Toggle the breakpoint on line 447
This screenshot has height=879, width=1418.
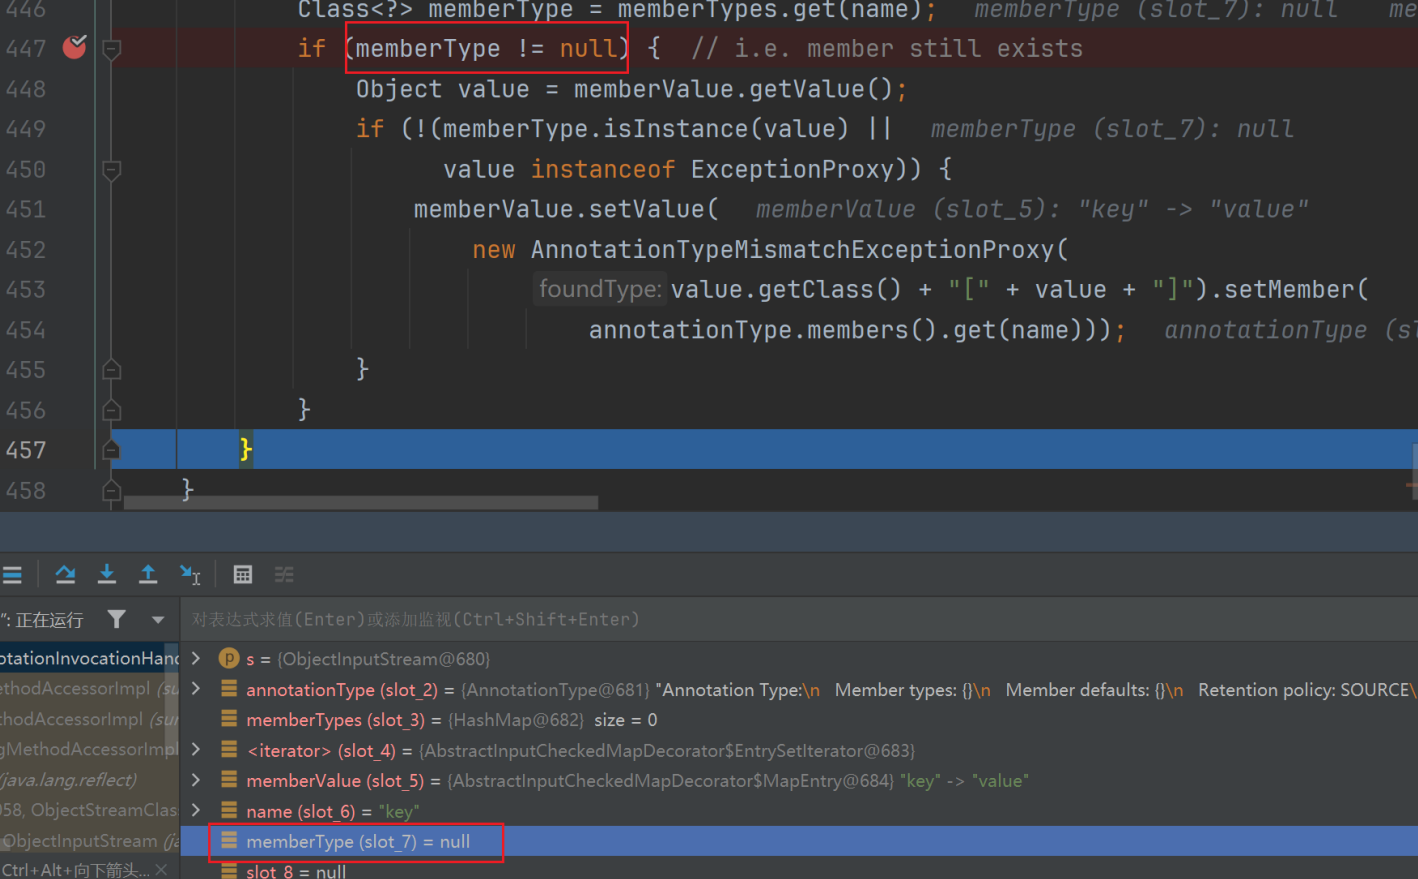click(x=75, y=47)
